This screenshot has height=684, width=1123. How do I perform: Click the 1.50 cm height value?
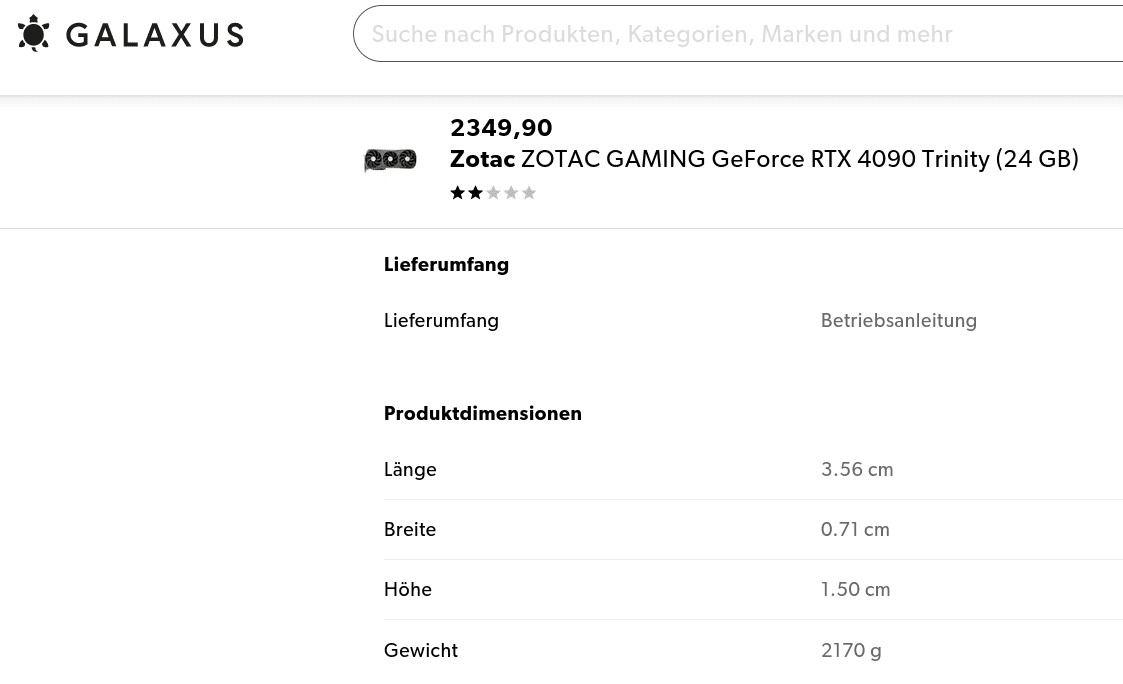[x=855, y=590]
